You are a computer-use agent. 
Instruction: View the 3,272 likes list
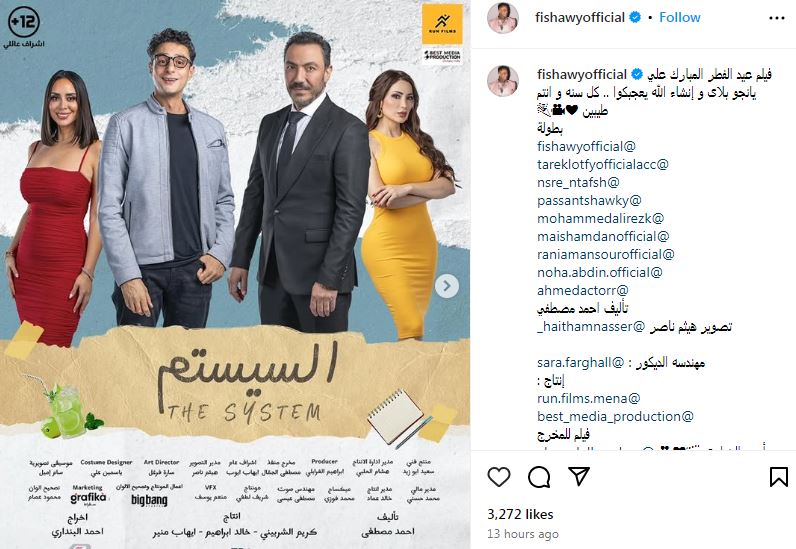point(520,514)
